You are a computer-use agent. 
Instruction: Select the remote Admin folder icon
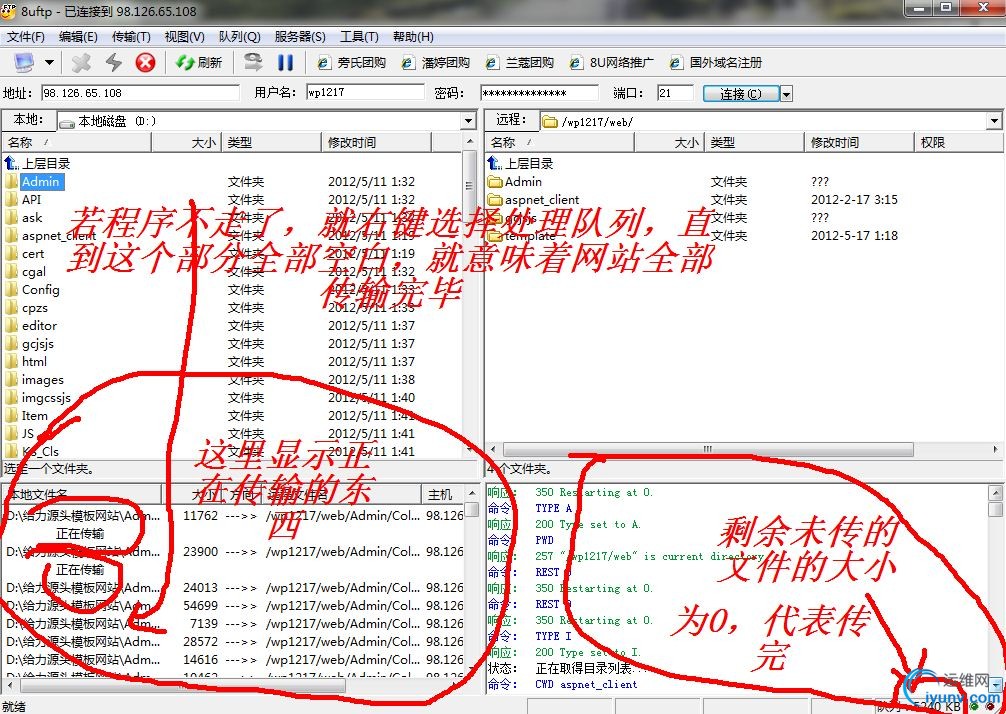click(x=495, y=182)
